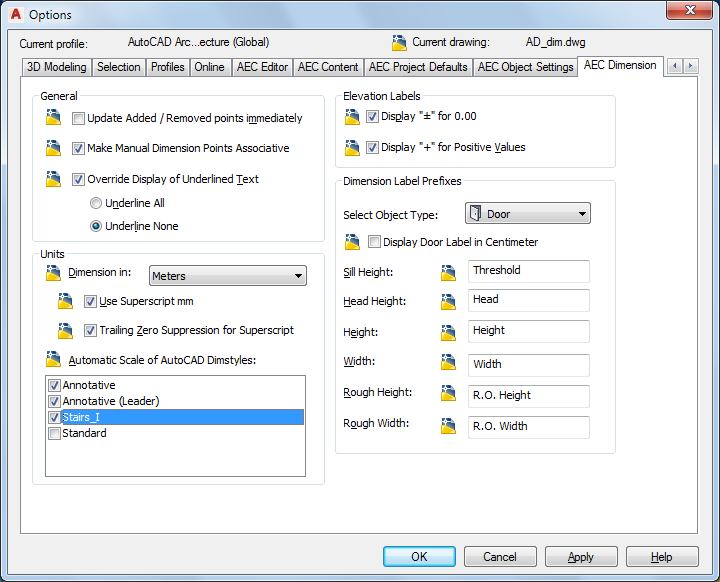Open the Dimension in Meters dropdown
720x582 pixels.
228,276
